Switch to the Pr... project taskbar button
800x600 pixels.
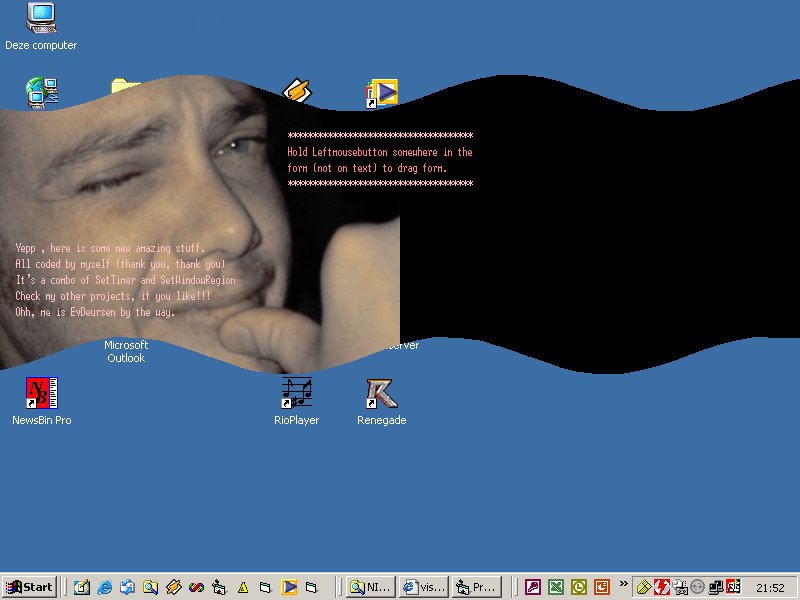coord(477,587)
